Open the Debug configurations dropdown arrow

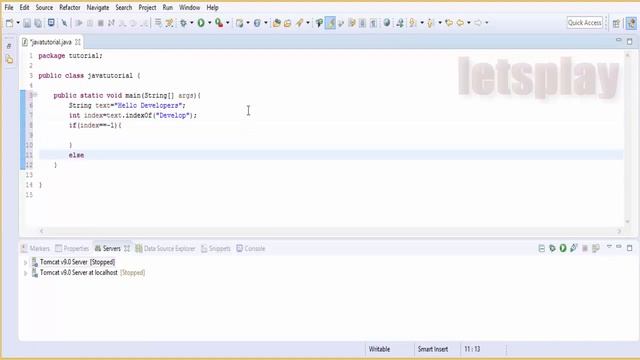click(191, 23)
